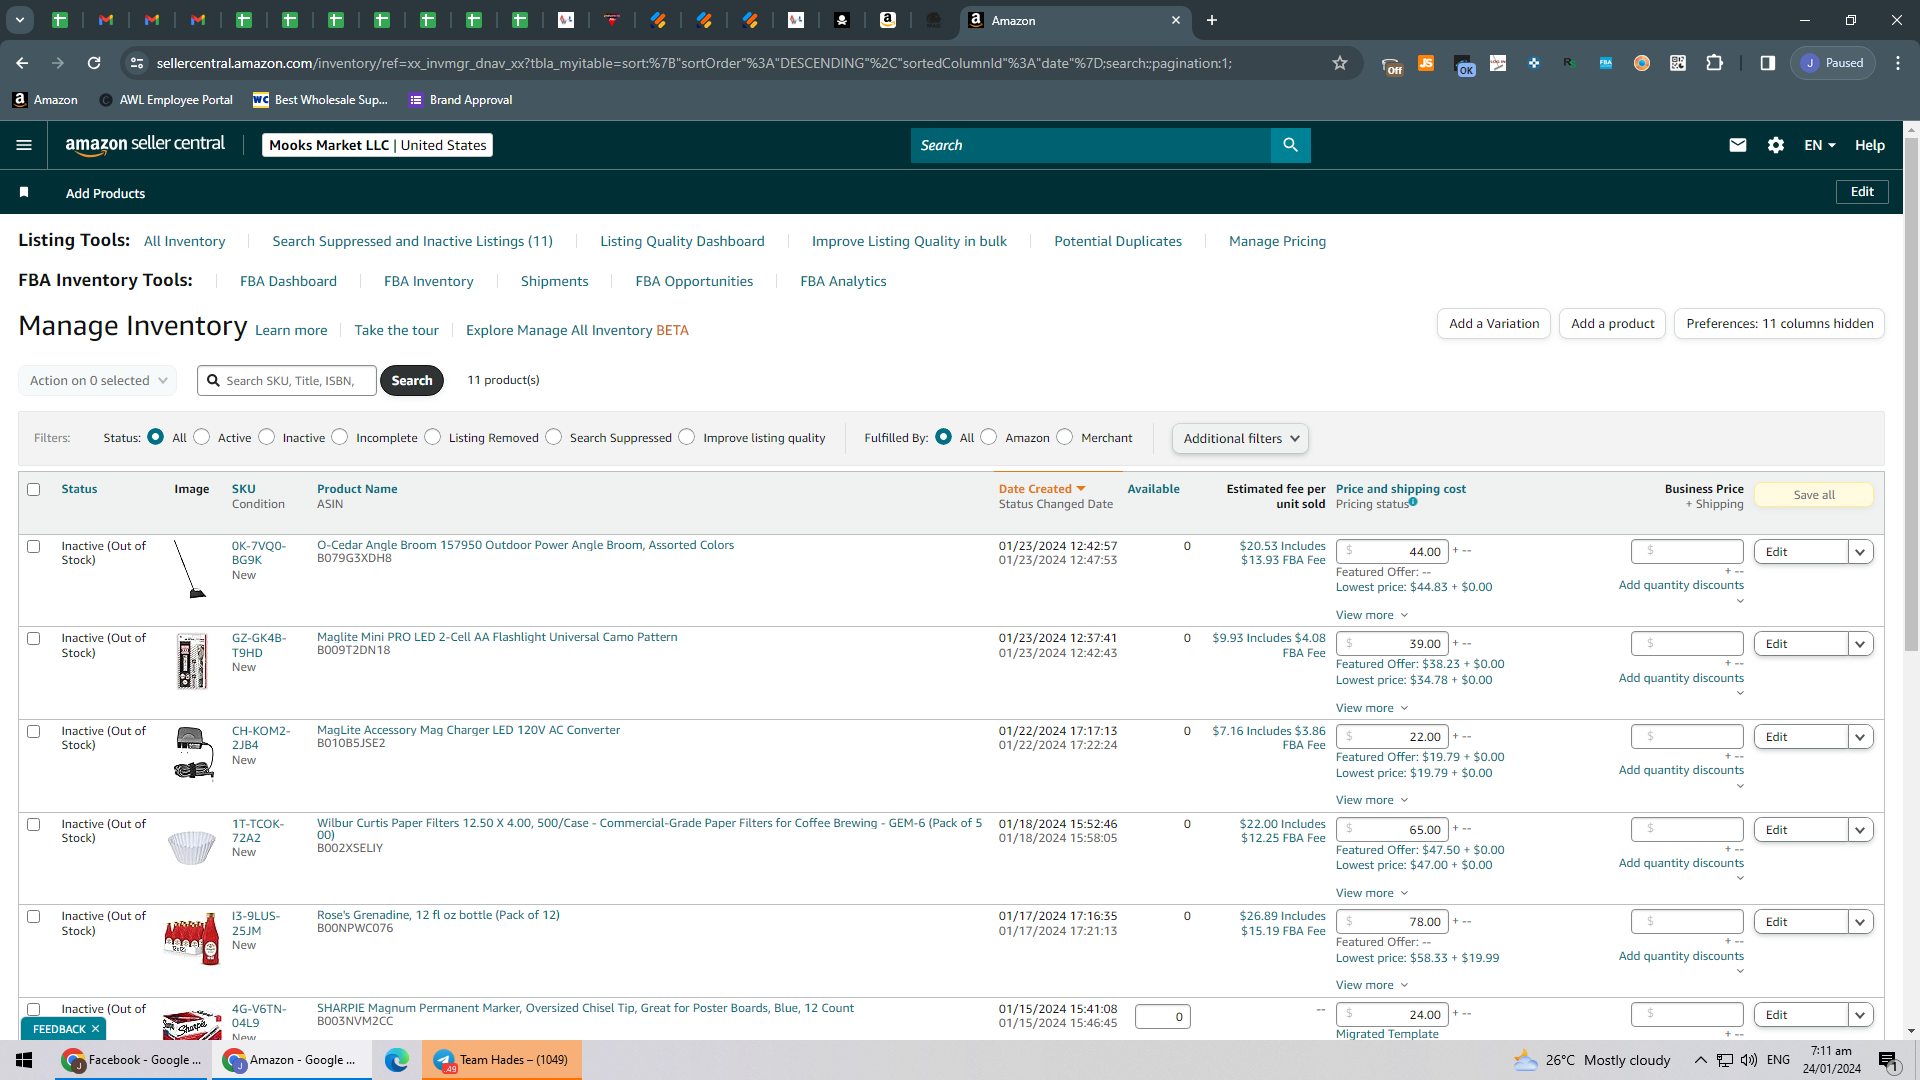
Task: Click the Maglite Mini PRO flashlight image
Action: point(191,661)
